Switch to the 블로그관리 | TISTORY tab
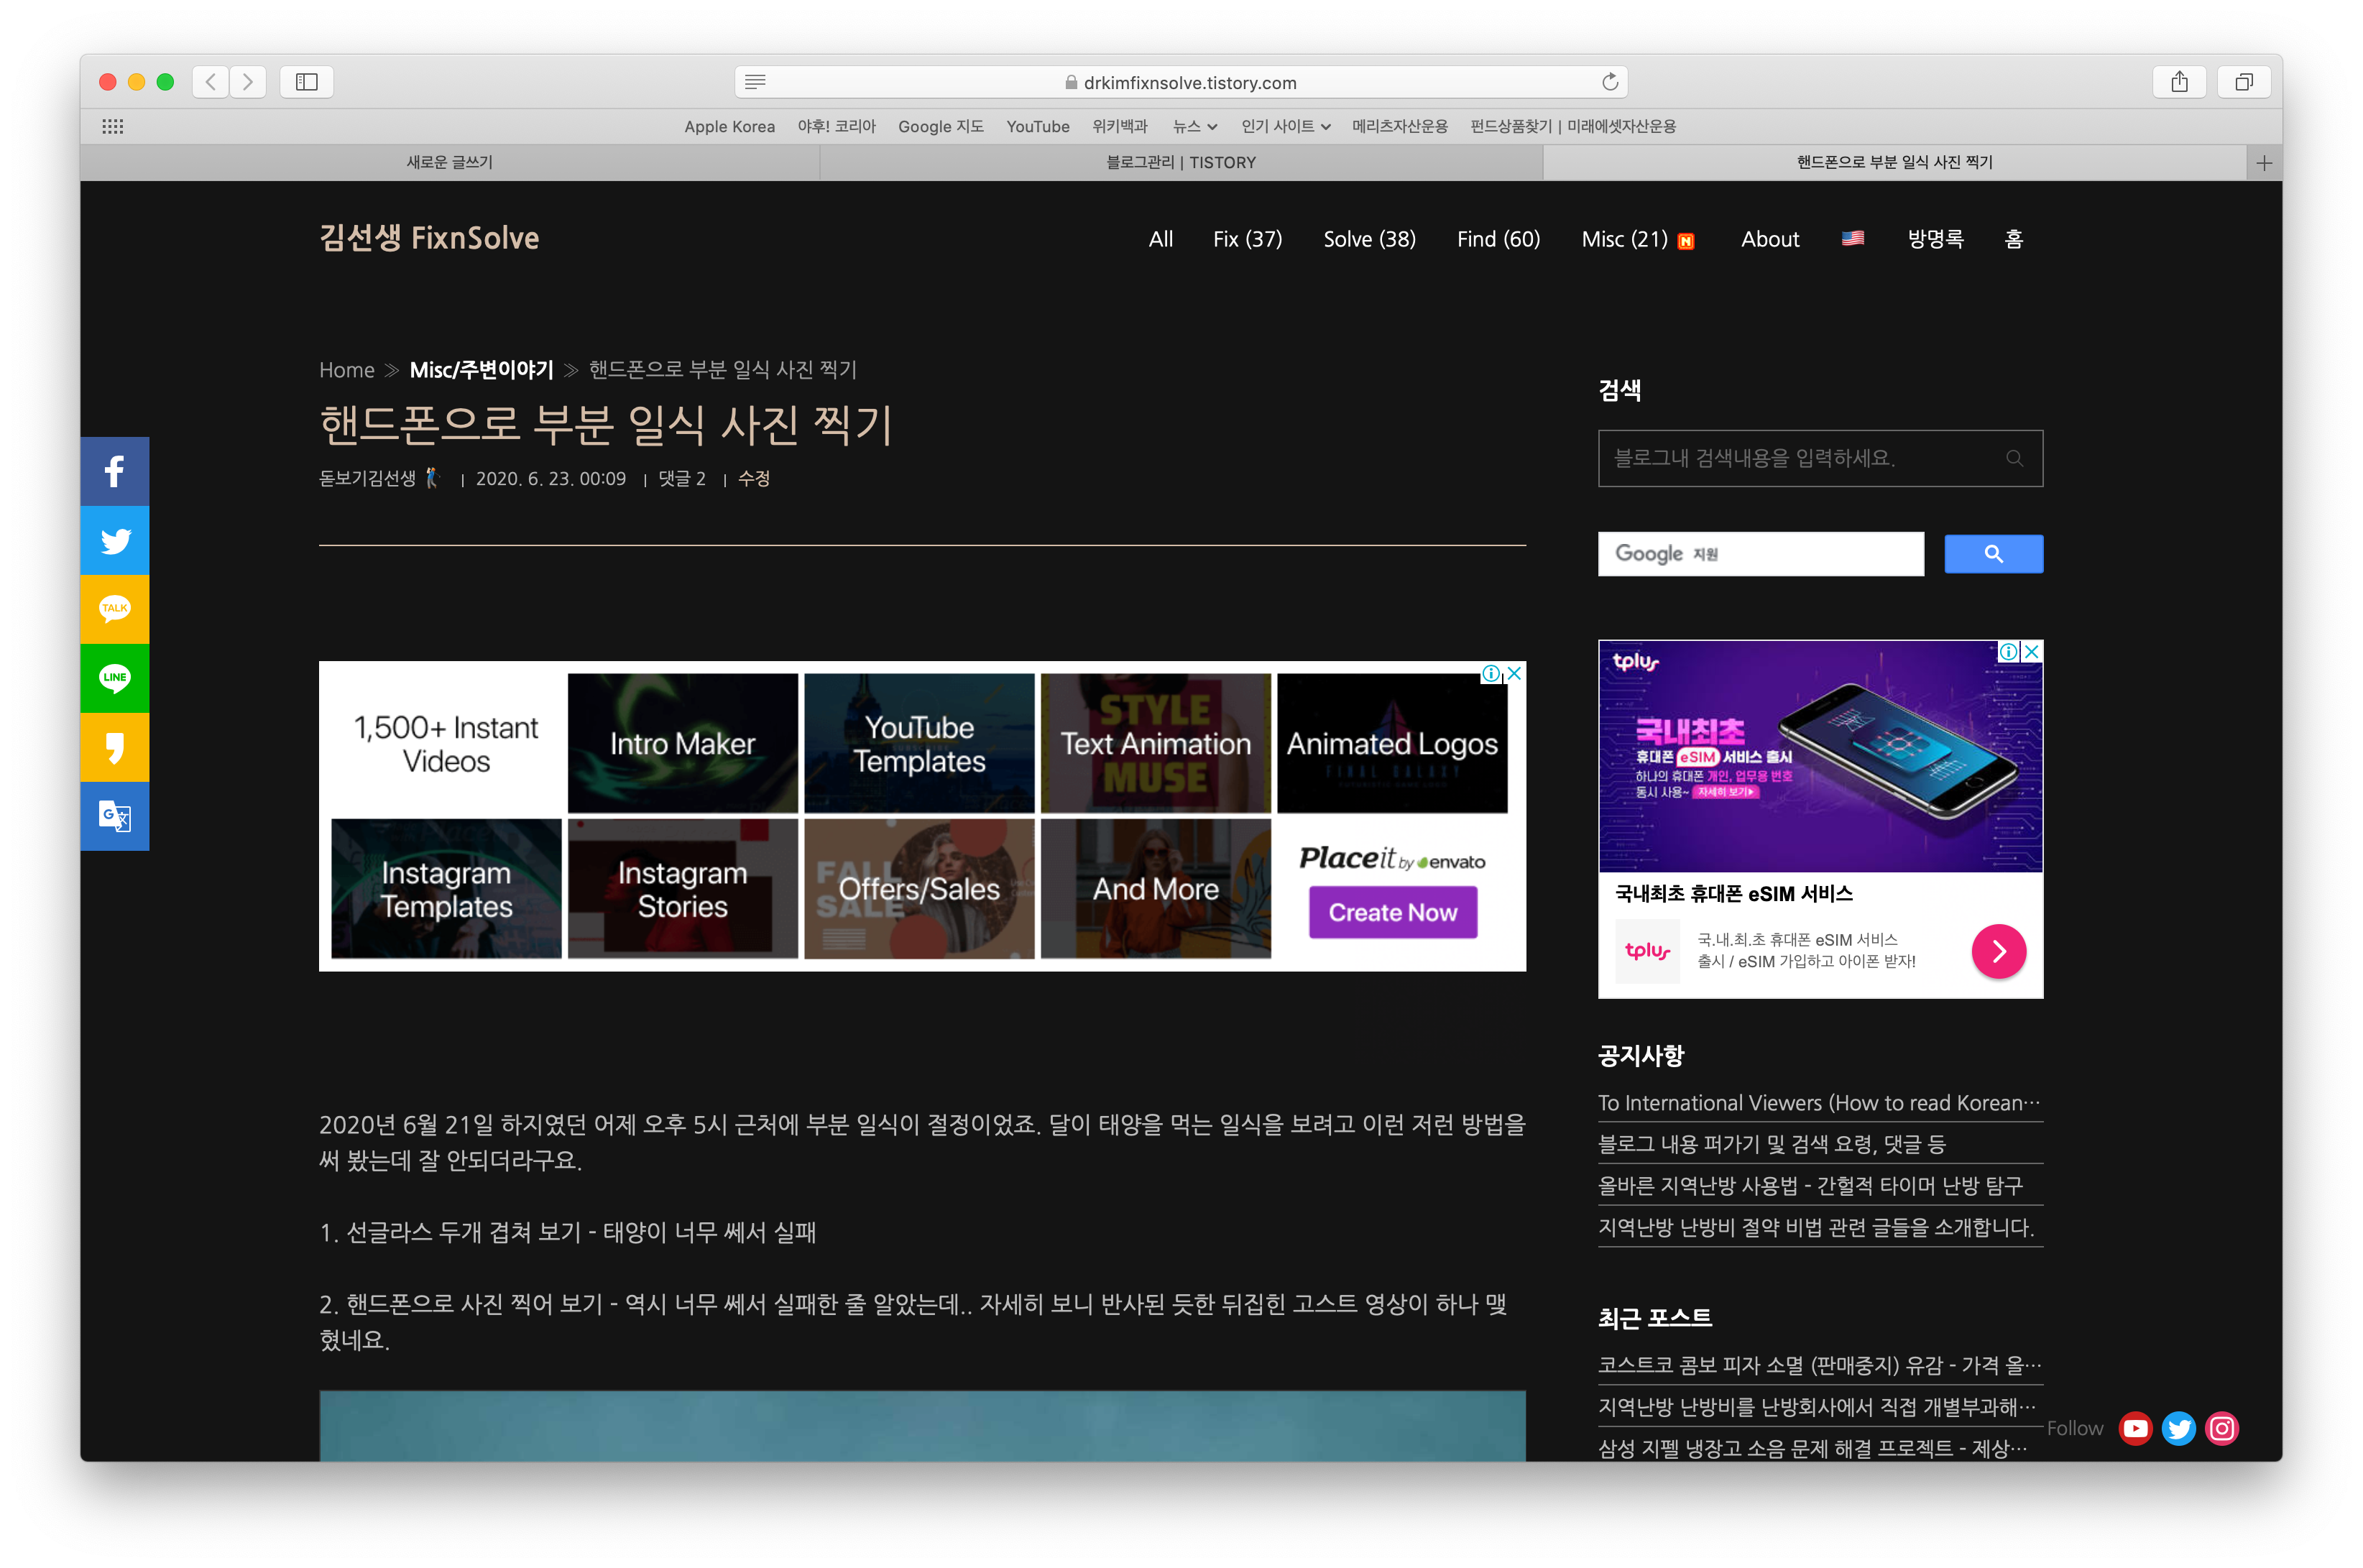The image size is (2363, 1568). click(x=1180, y=162)
